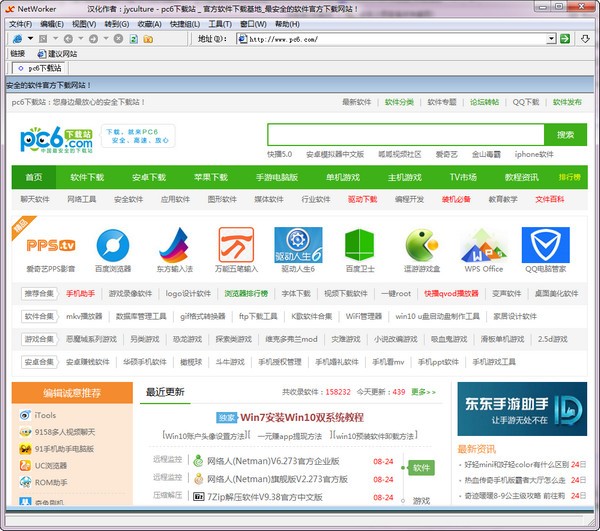Click the address bar URL field

point(396,39)
